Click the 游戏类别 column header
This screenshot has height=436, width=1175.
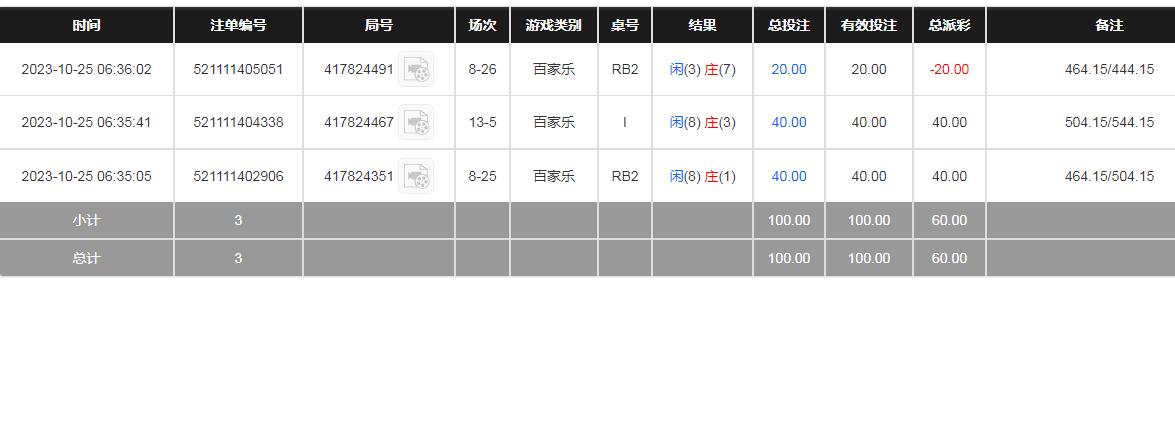(554, 25)
